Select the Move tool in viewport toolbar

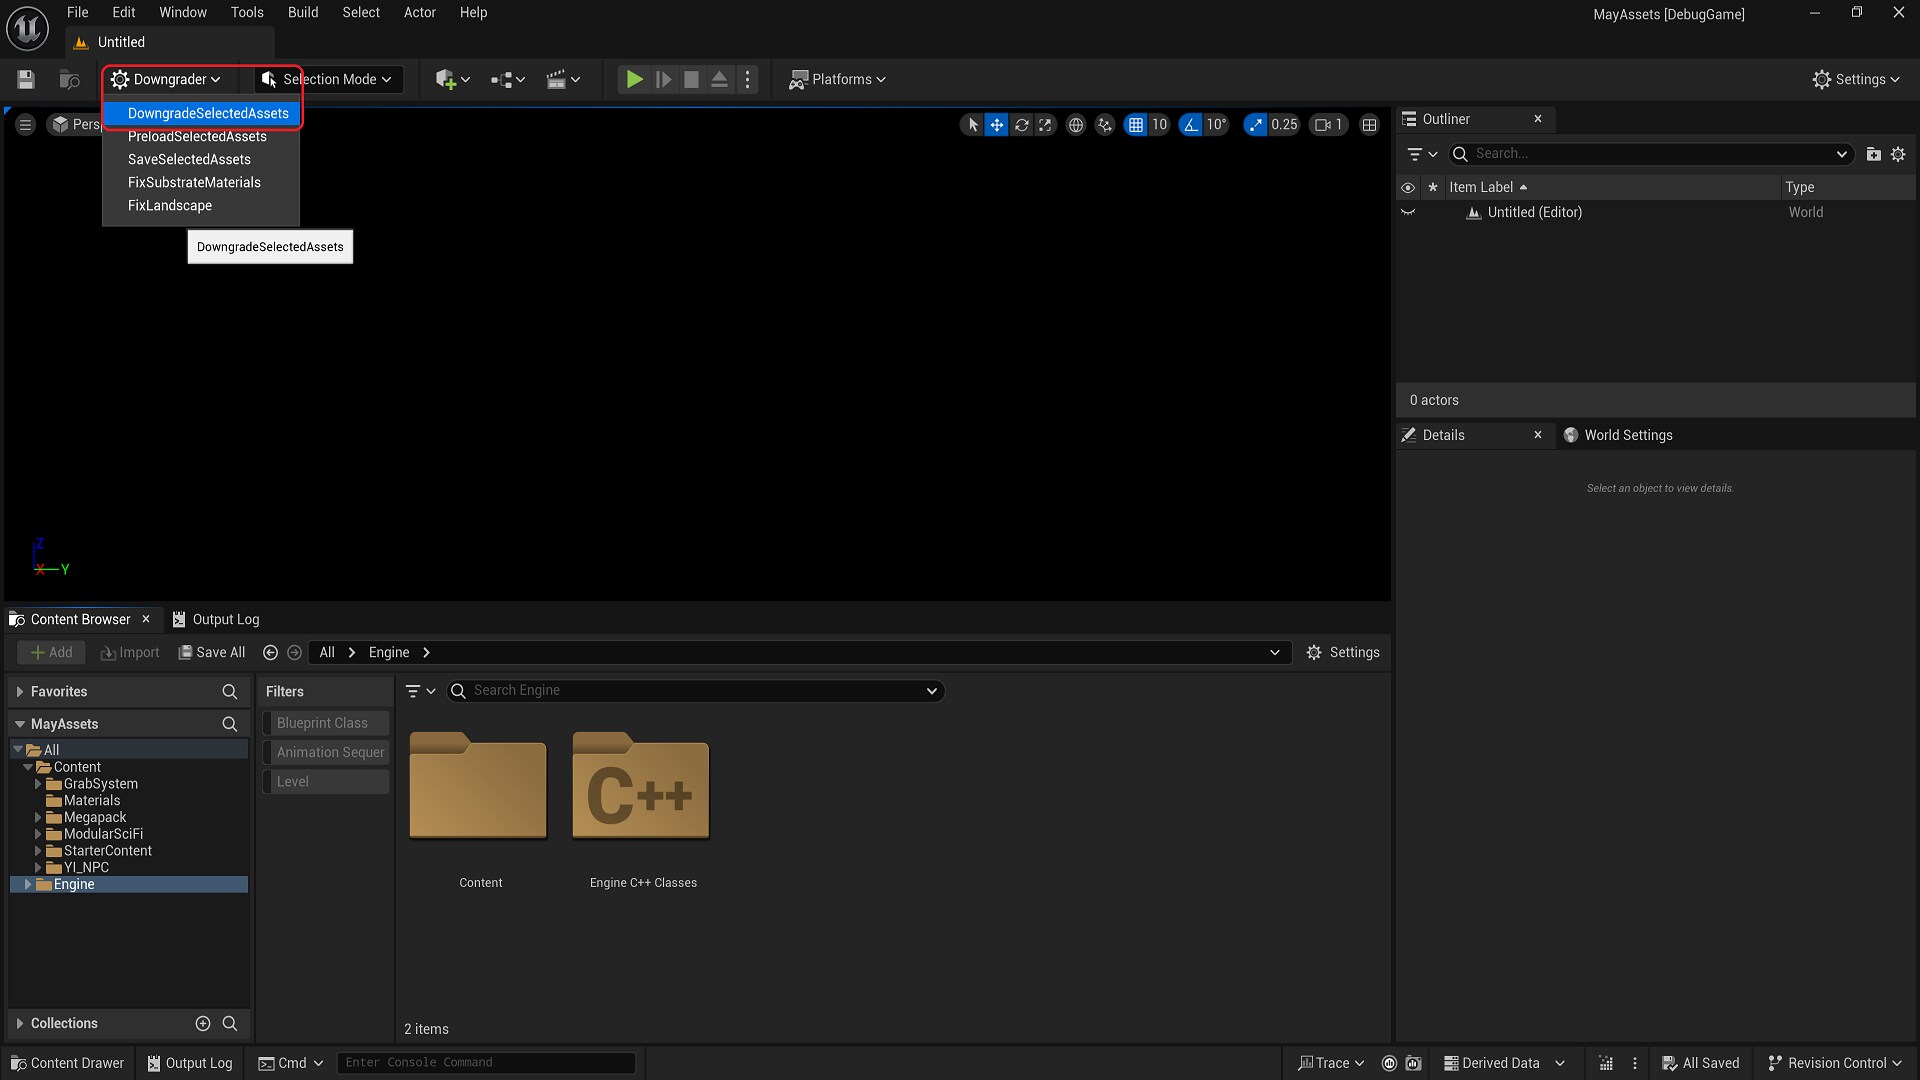click(997, 124)
